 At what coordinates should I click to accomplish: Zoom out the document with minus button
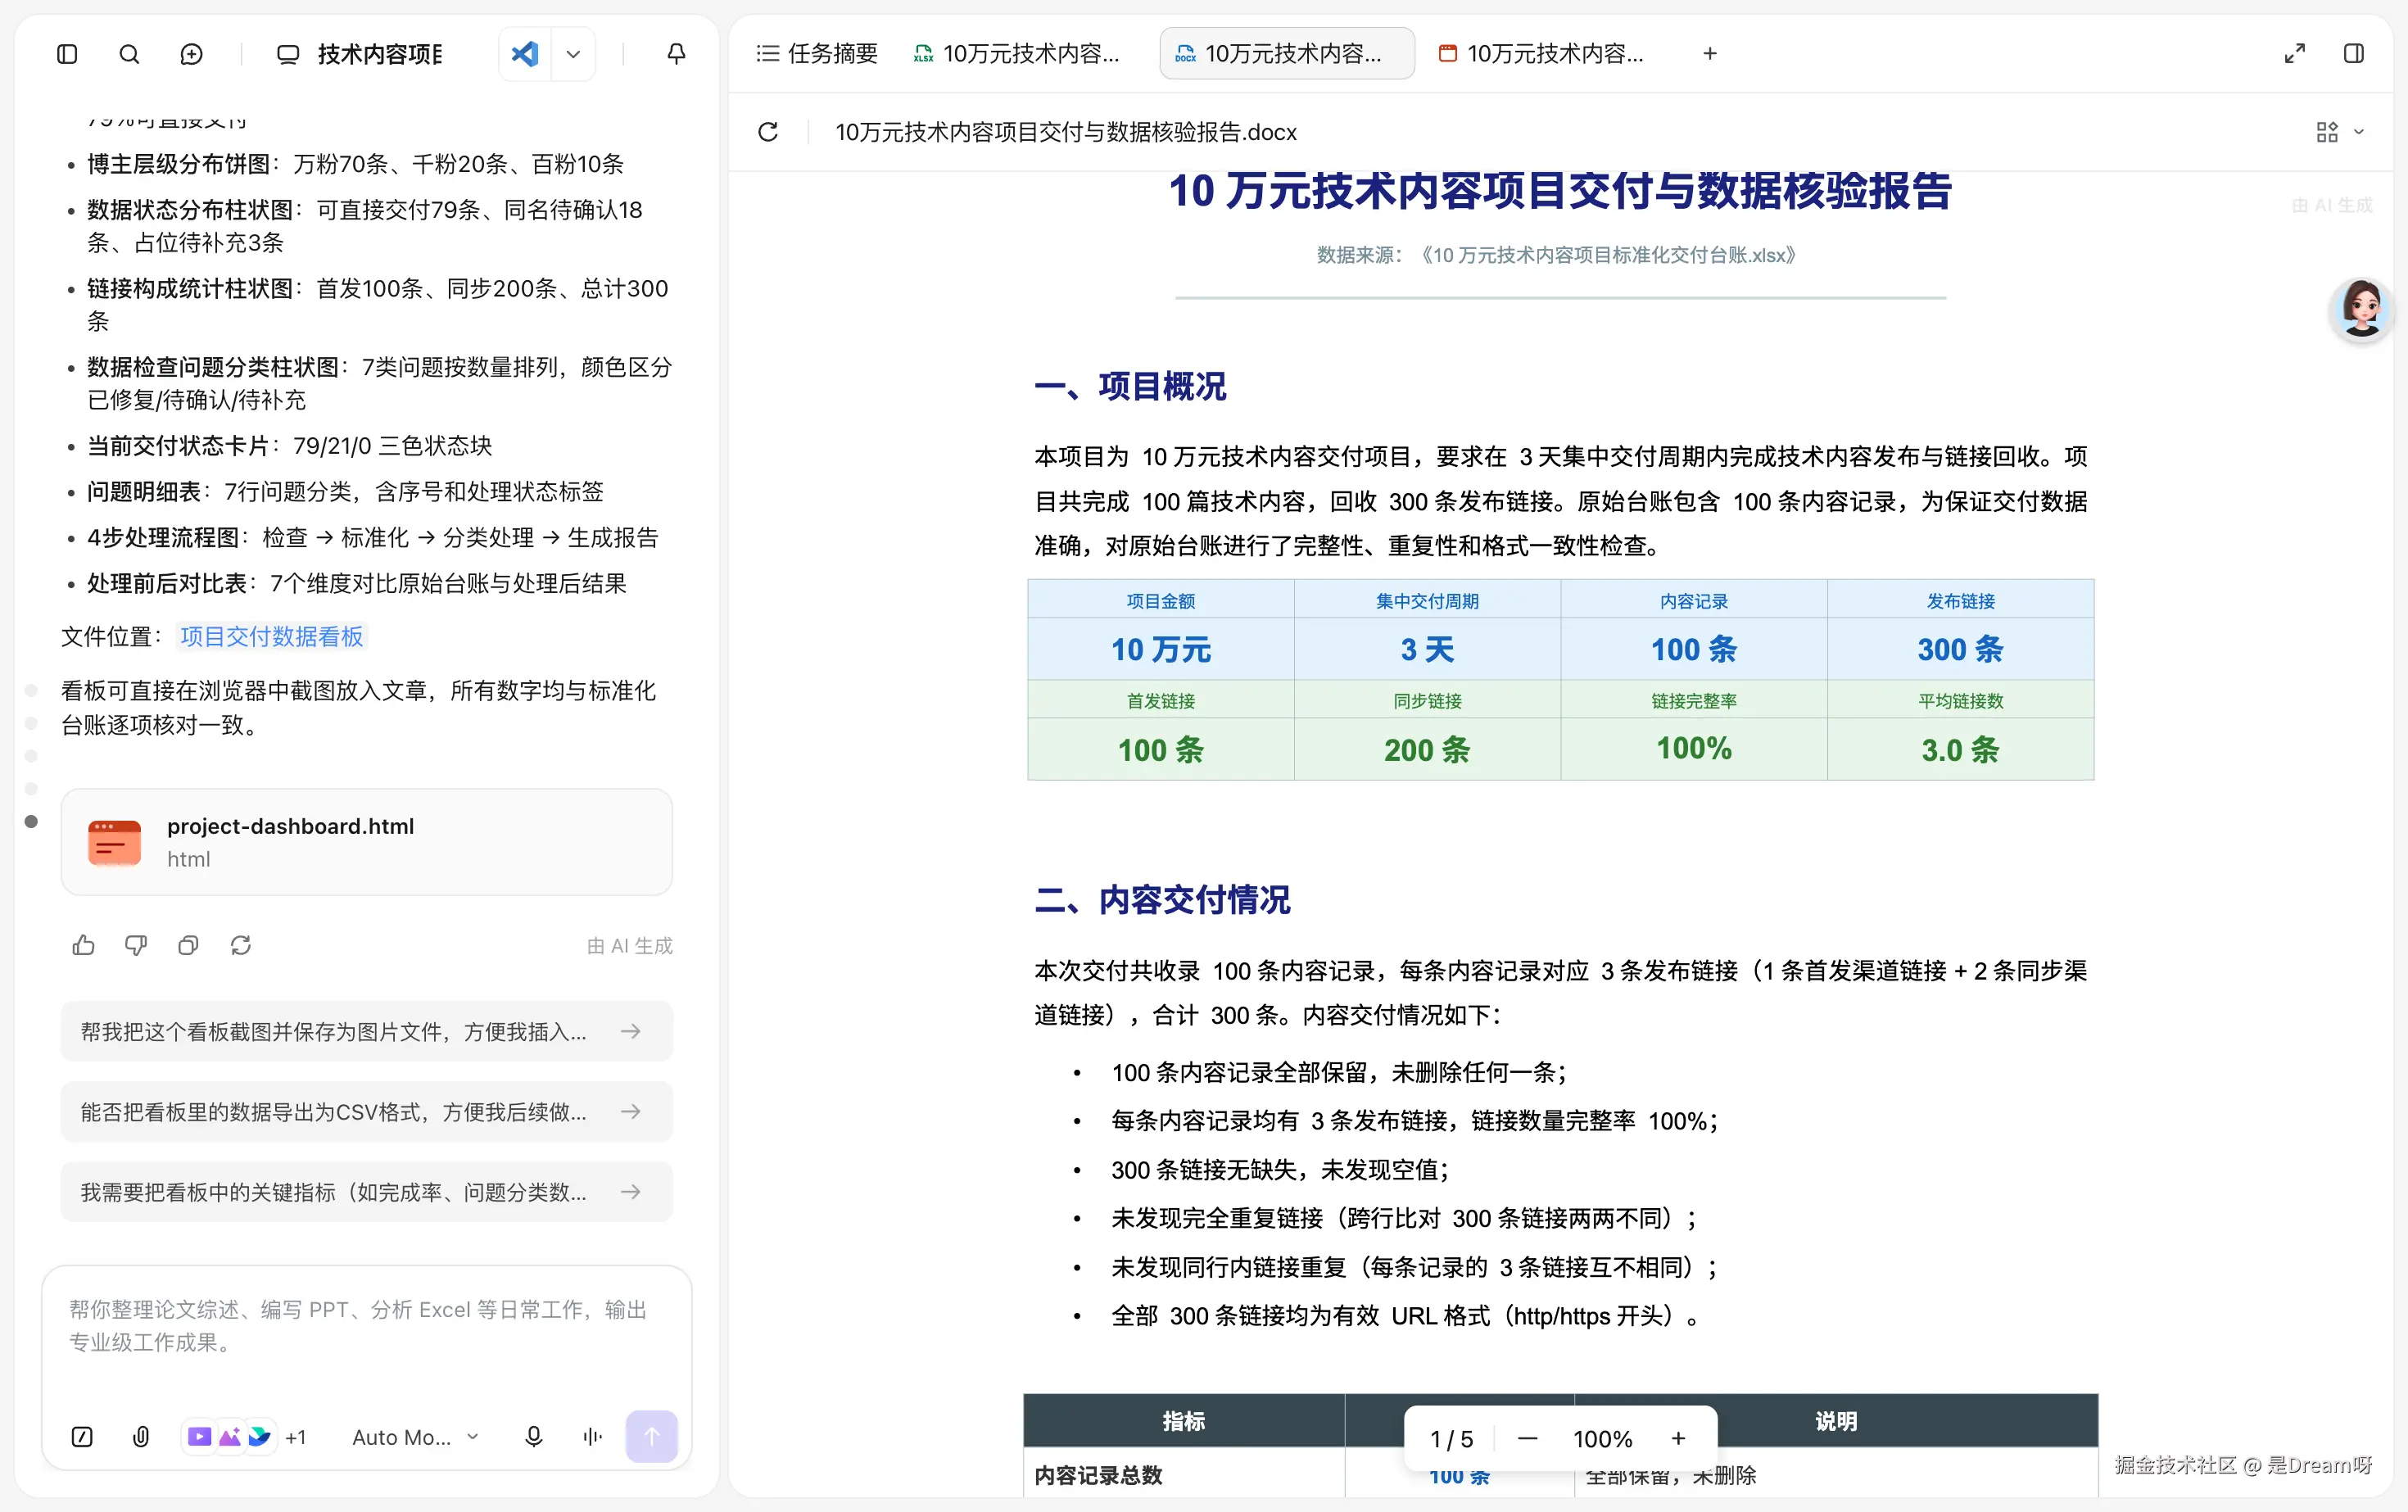click(x=1527, y=1439)
